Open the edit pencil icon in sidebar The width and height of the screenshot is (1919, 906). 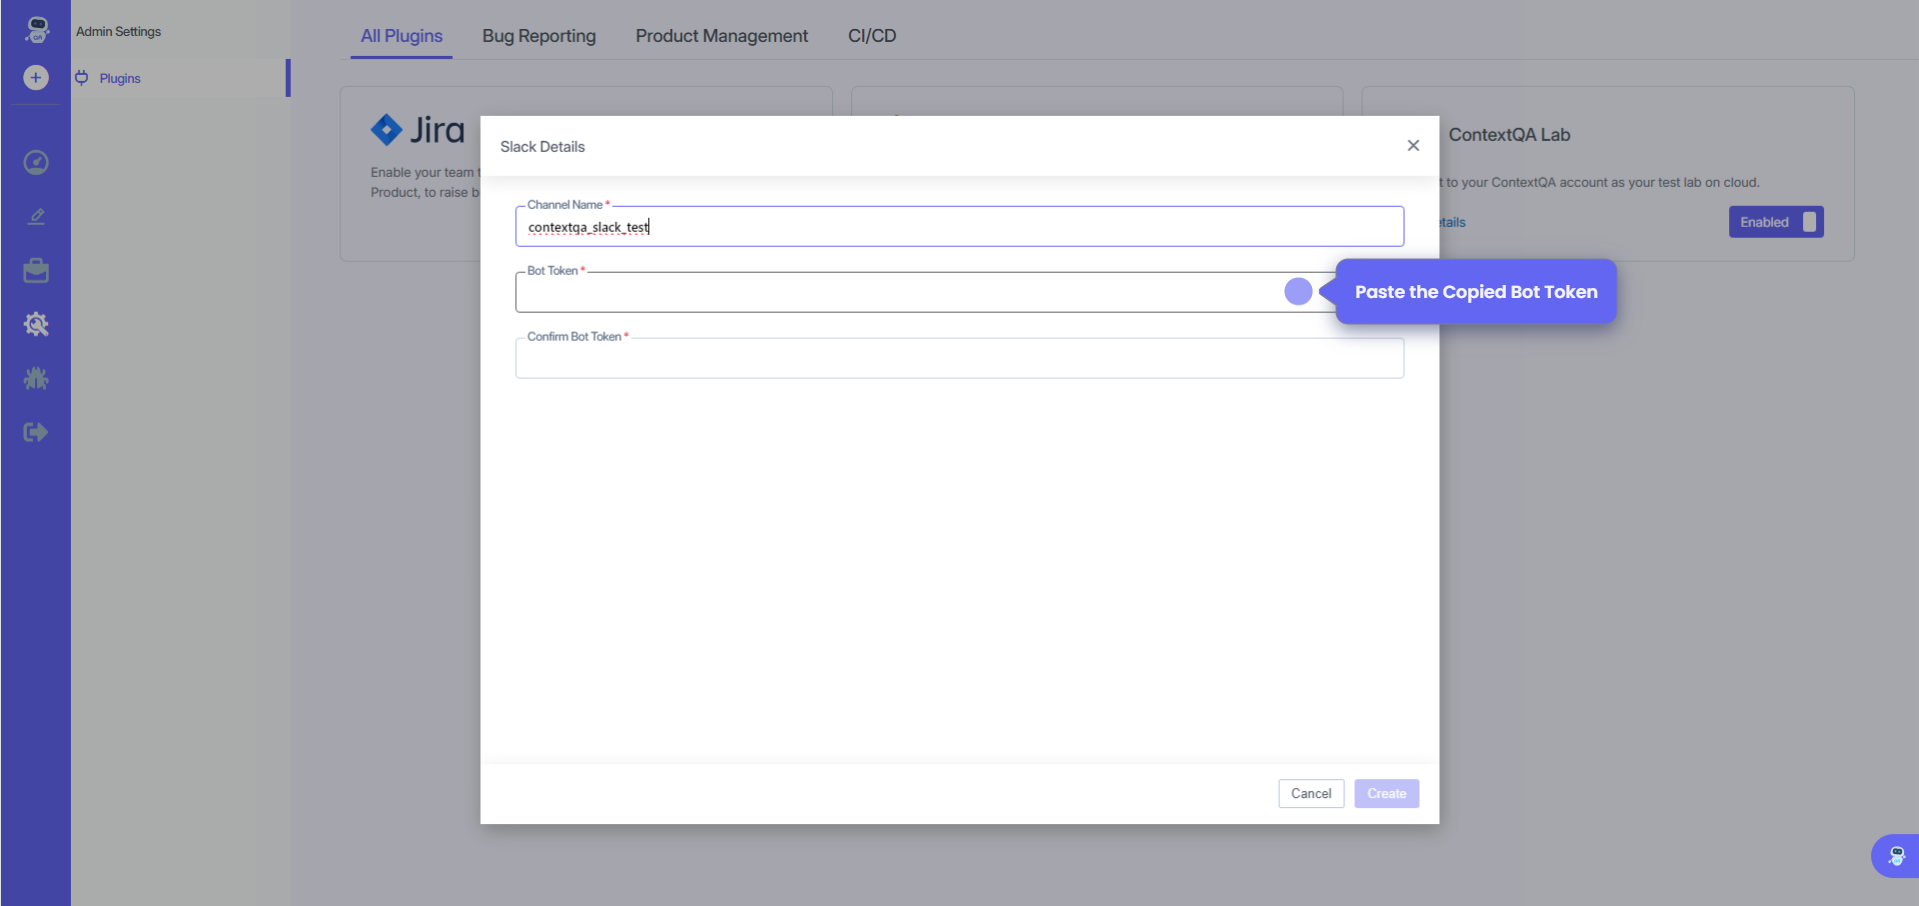(36, 217)
